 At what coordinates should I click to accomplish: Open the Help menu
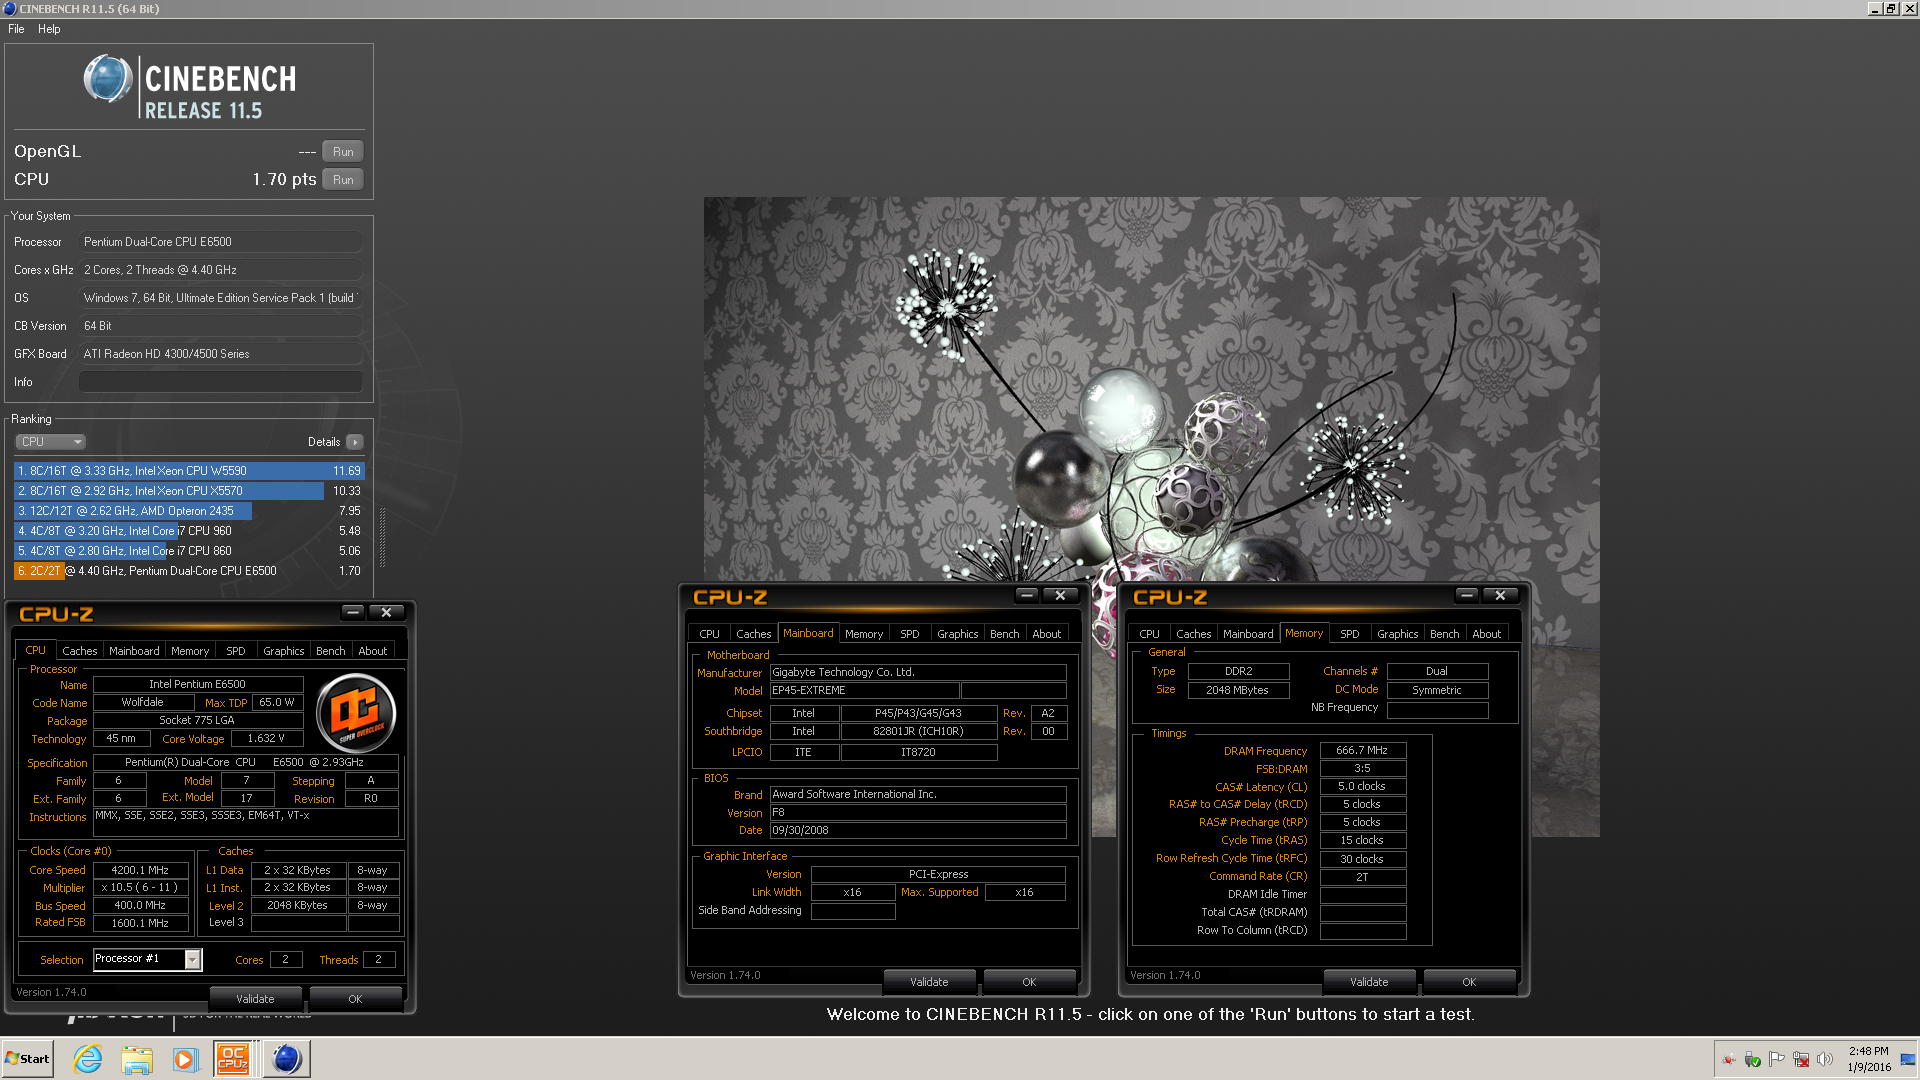[49, 29]
